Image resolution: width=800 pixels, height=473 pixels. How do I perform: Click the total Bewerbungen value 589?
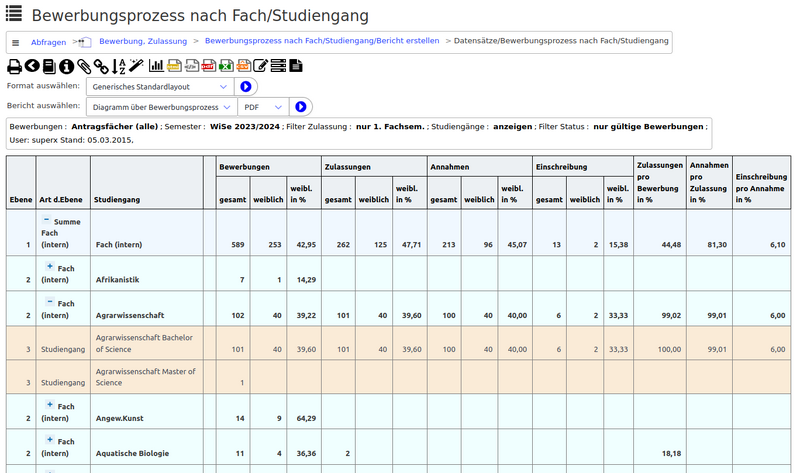[x=238, y=245]
